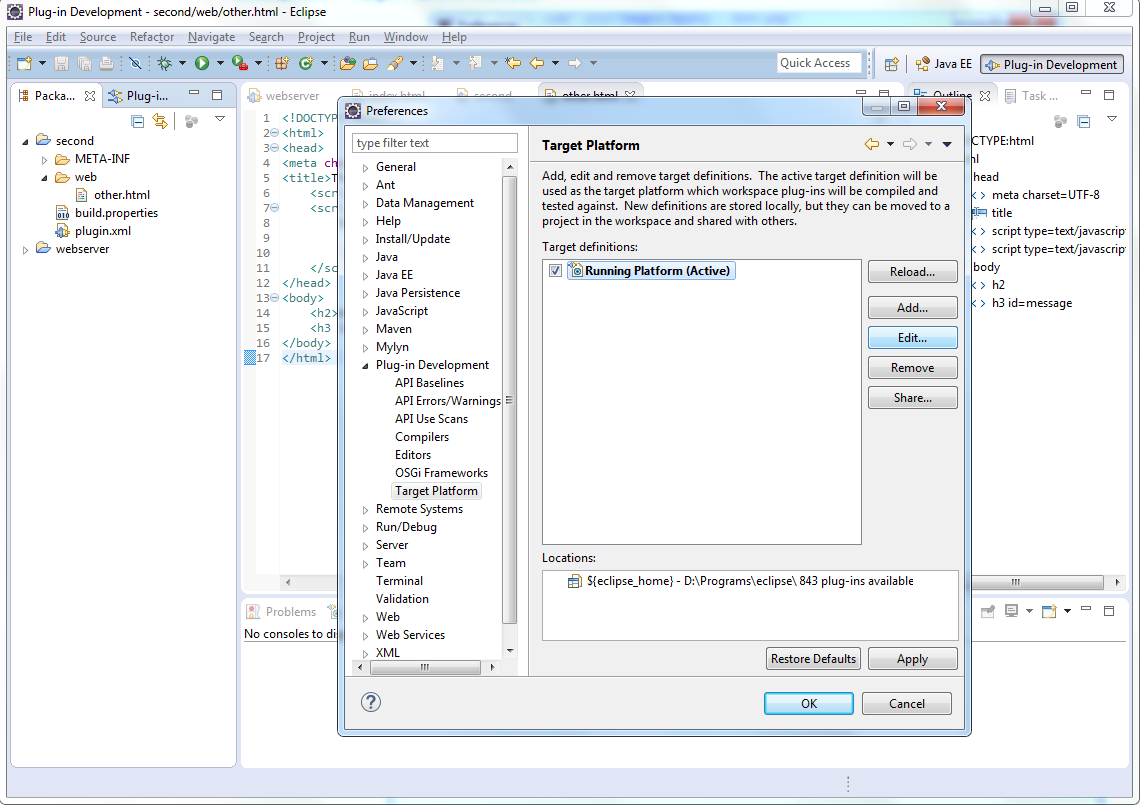Switch to the webserver editor tab
The width and height of the screenshot is (1140, 805).
[284, 95]
